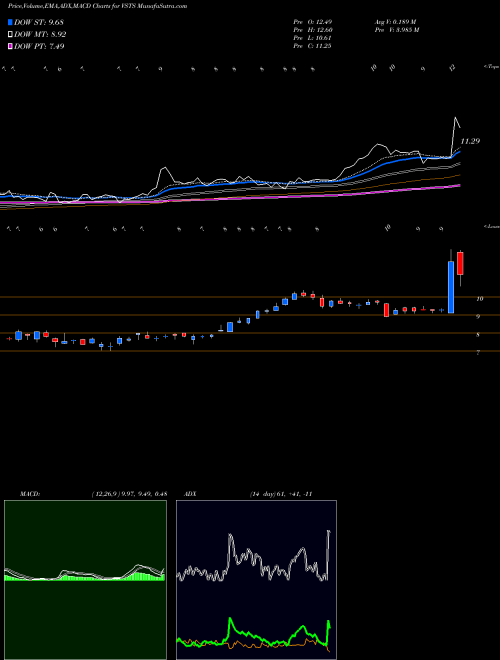Click the green MACD histogram chart panel

[85, 580]
